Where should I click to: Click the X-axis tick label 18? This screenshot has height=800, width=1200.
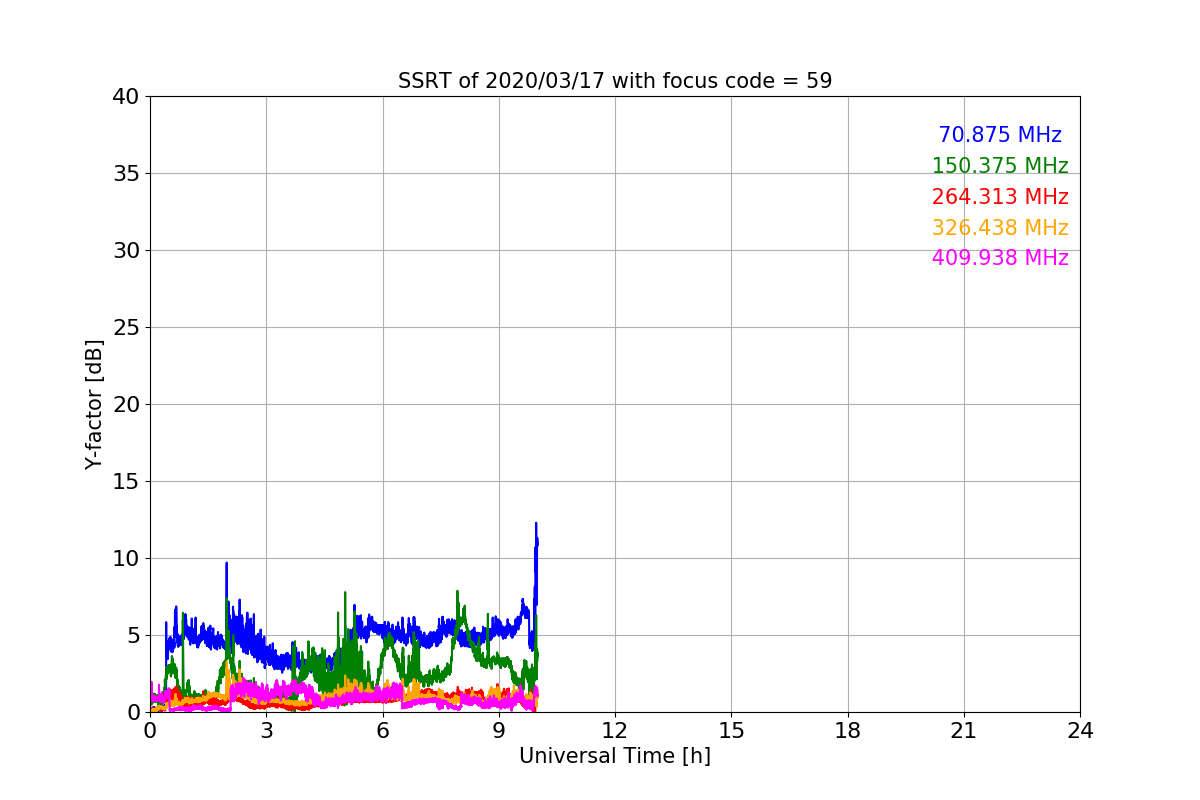tap(848, 731)
